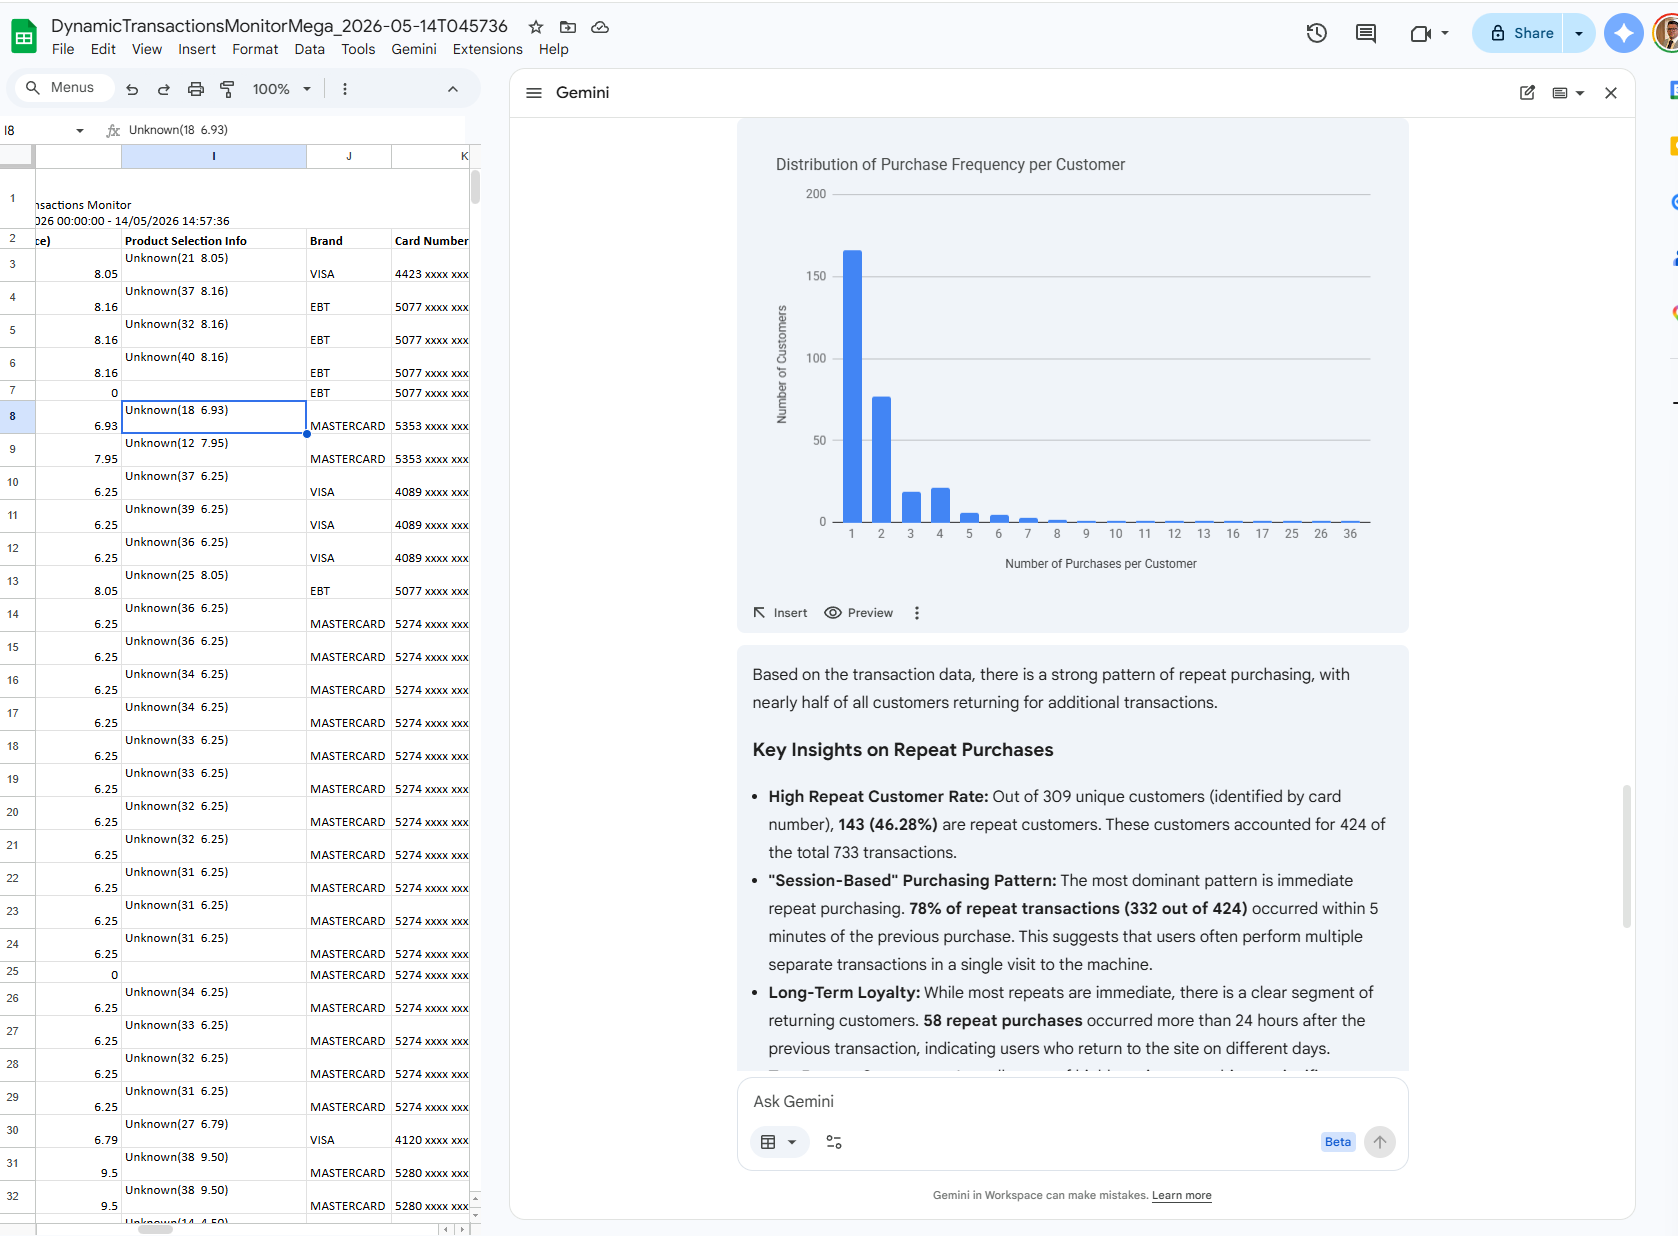Image resolution: width=1678 pixels, height=1236 pixels.
Task: Click the Beta badge
Action: [x=1337, y=1142]
